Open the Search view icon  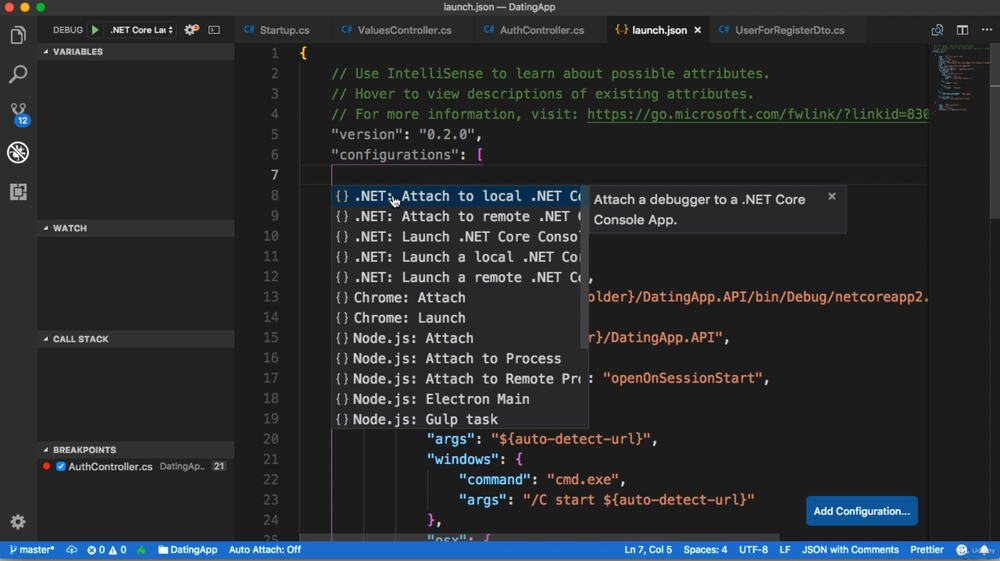tap(18, 74)
